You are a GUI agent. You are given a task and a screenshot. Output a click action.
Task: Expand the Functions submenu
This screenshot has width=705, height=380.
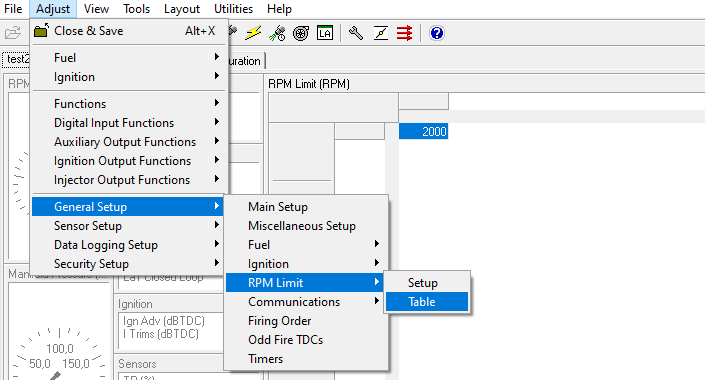pos(129,103)
